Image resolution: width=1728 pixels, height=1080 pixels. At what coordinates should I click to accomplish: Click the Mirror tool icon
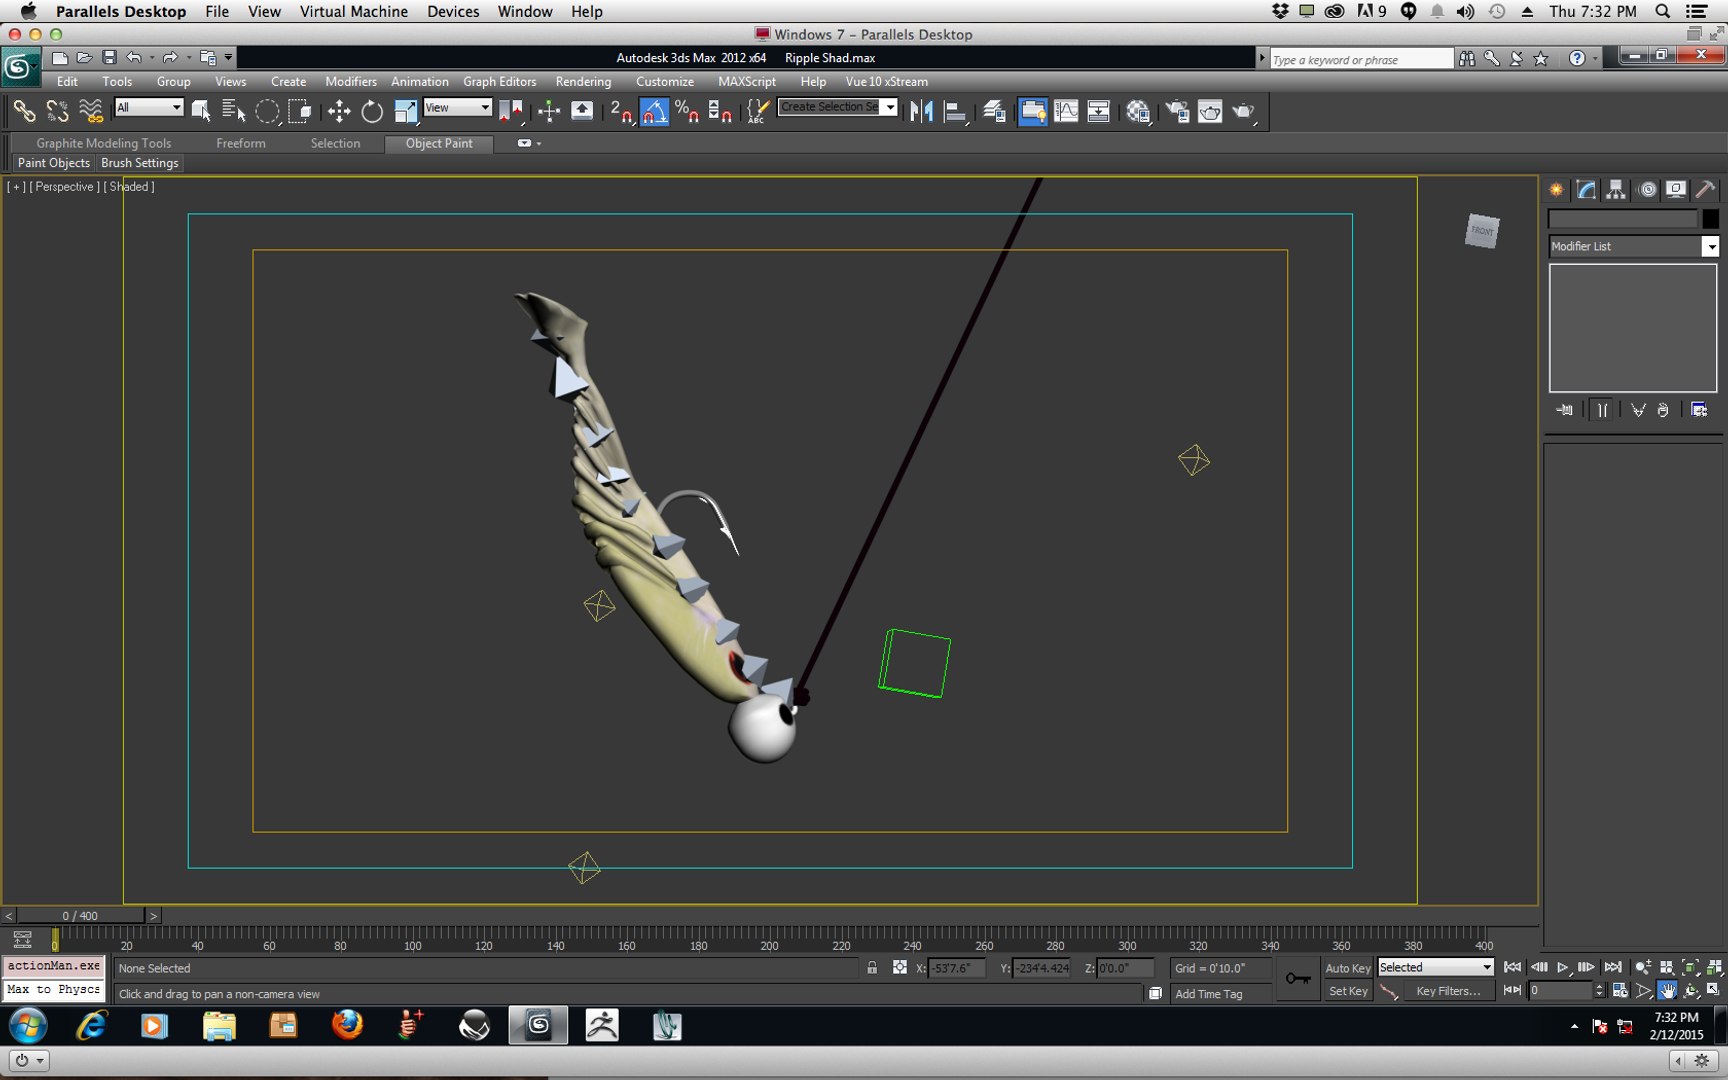point(922,111)
